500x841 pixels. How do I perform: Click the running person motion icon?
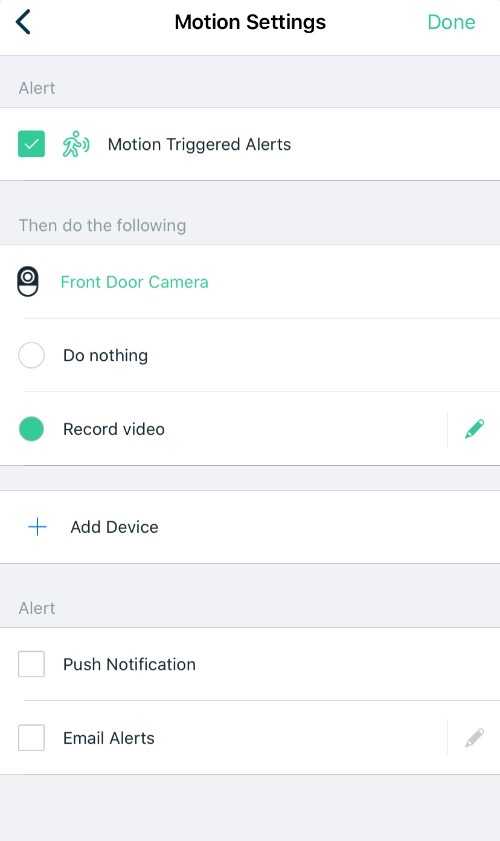[76, 144]
